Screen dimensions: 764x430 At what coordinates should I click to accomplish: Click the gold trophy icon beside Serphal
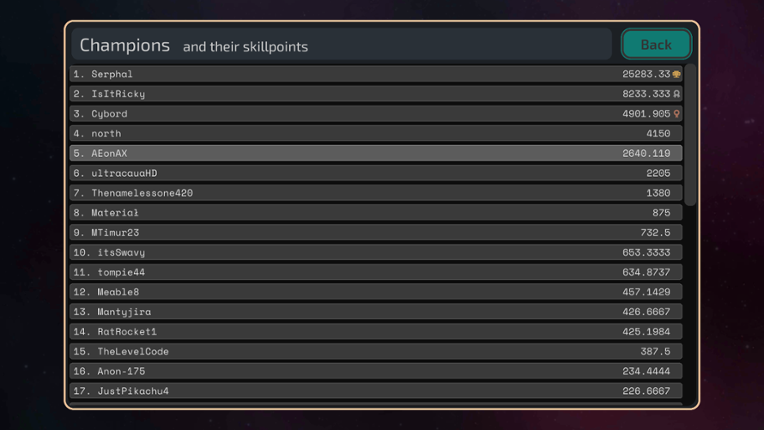pyautogui.click(x=677, y=74)
